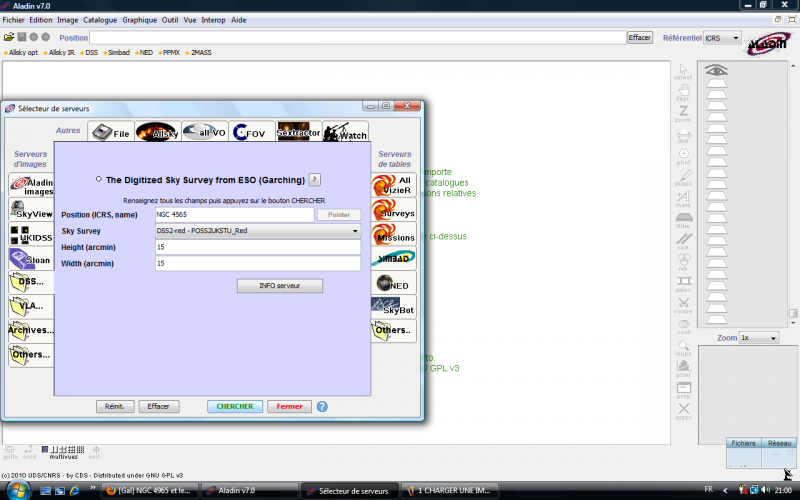Screen dimensions: 800x500
Task: Open the File server tab
Action: tap(111, 132)
